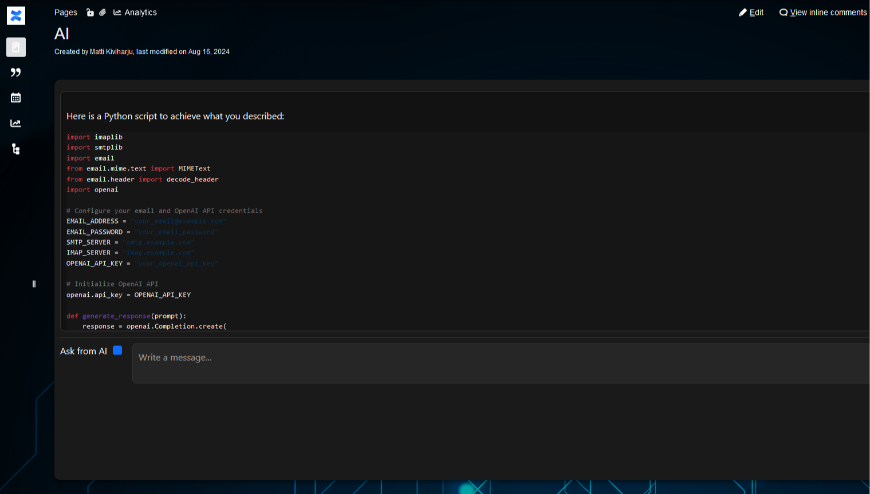The height and width of the screenshot is (494, 870).
Task: Click the 'import imaplib' code line
Action: [94, 137]
